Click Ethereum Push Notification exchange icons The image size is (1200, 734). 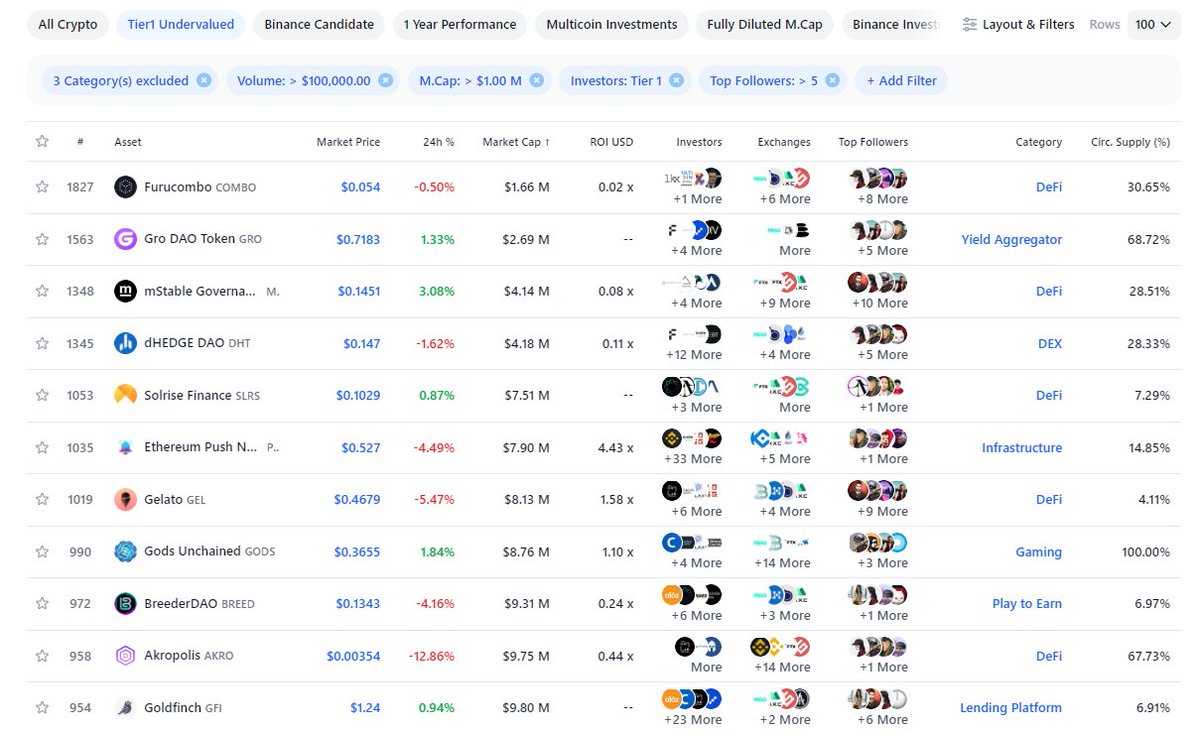pyautogui.click(x=780, y=438)
